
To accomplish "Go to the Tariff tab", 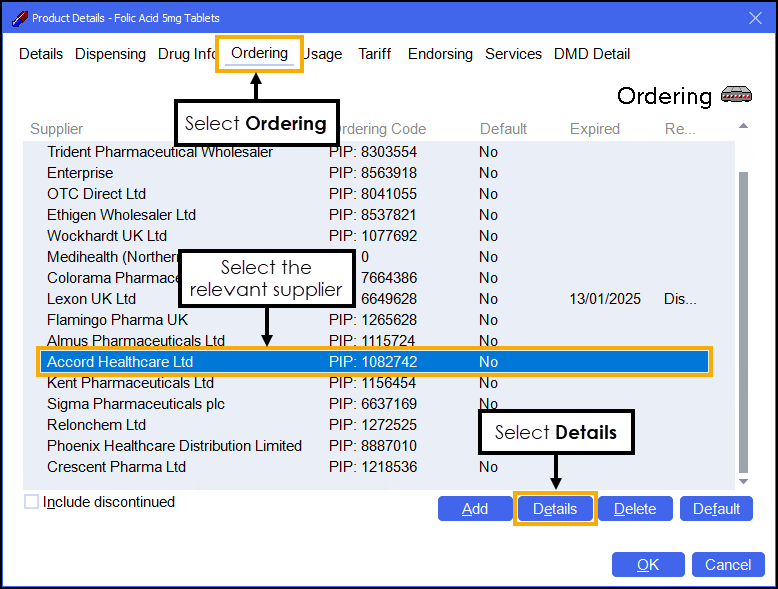I will (375, 54).
